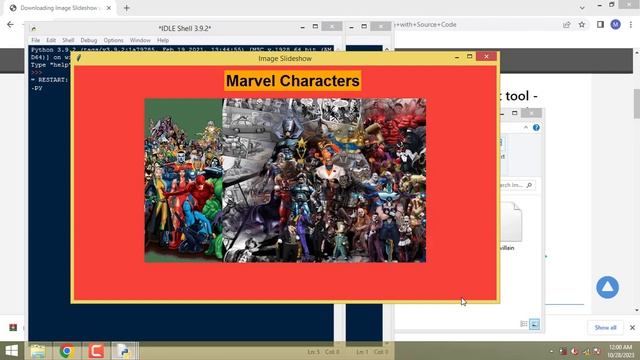Click the share page icon in address bar
The width and height of the screenshot is (640, 360).
tap(567, 24)
